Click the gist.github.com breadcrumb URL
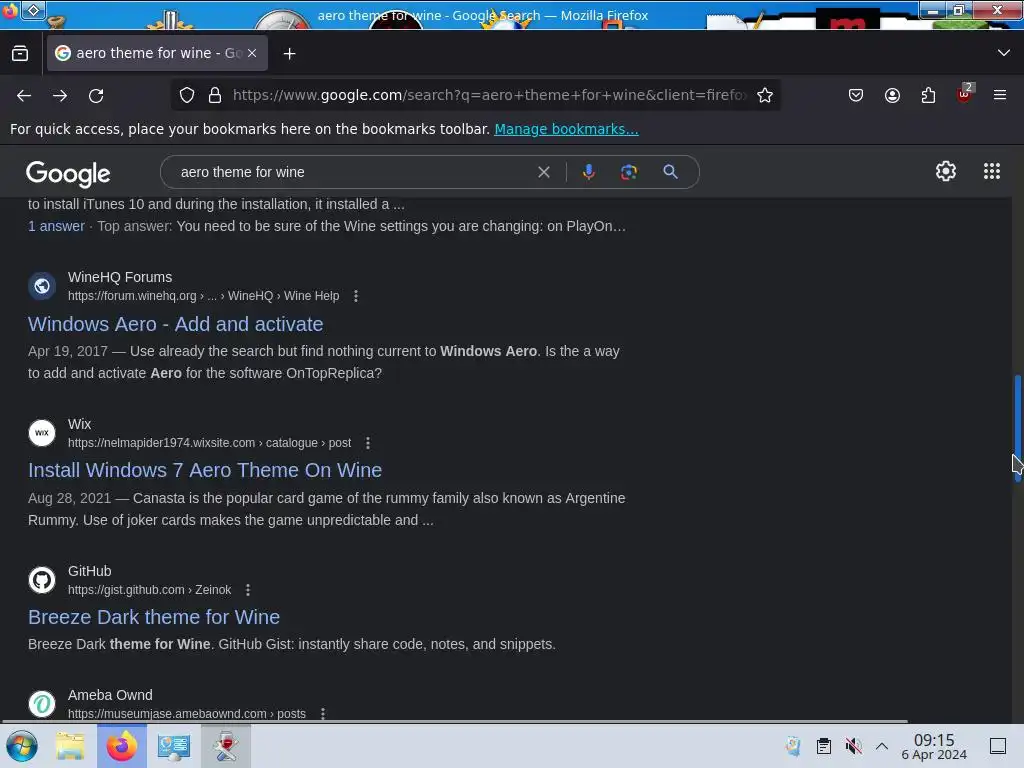1024x768 pixels. pos(150,590)
